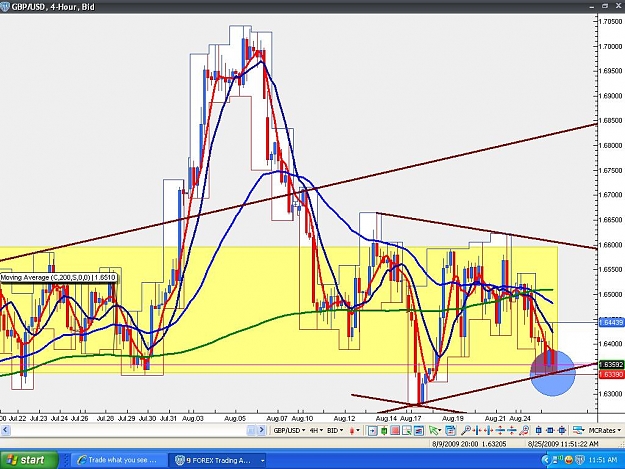Select the green arrow pointer tool
The width and height of the screenshot is (625, 469).
pyautogui.click(x=434, y=430)
